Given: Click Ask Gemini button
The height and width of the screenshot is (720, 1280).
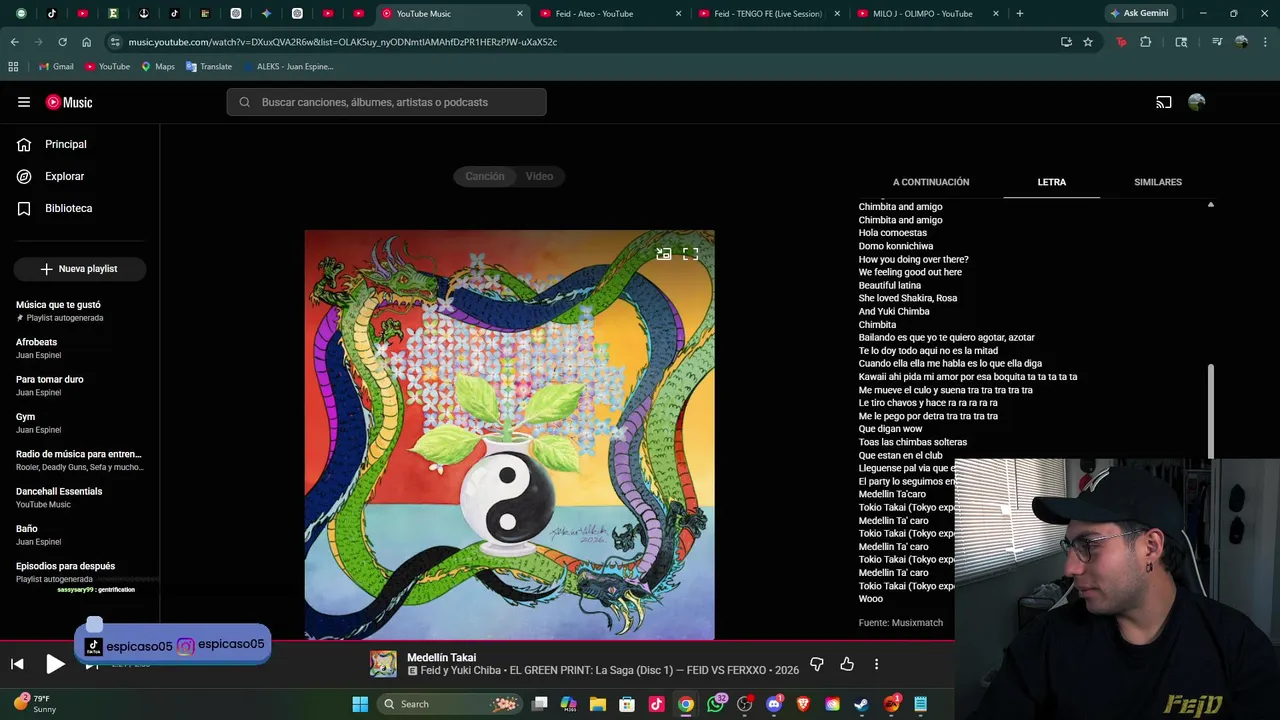Looking at the screenshot, I should click(1139, 14).
